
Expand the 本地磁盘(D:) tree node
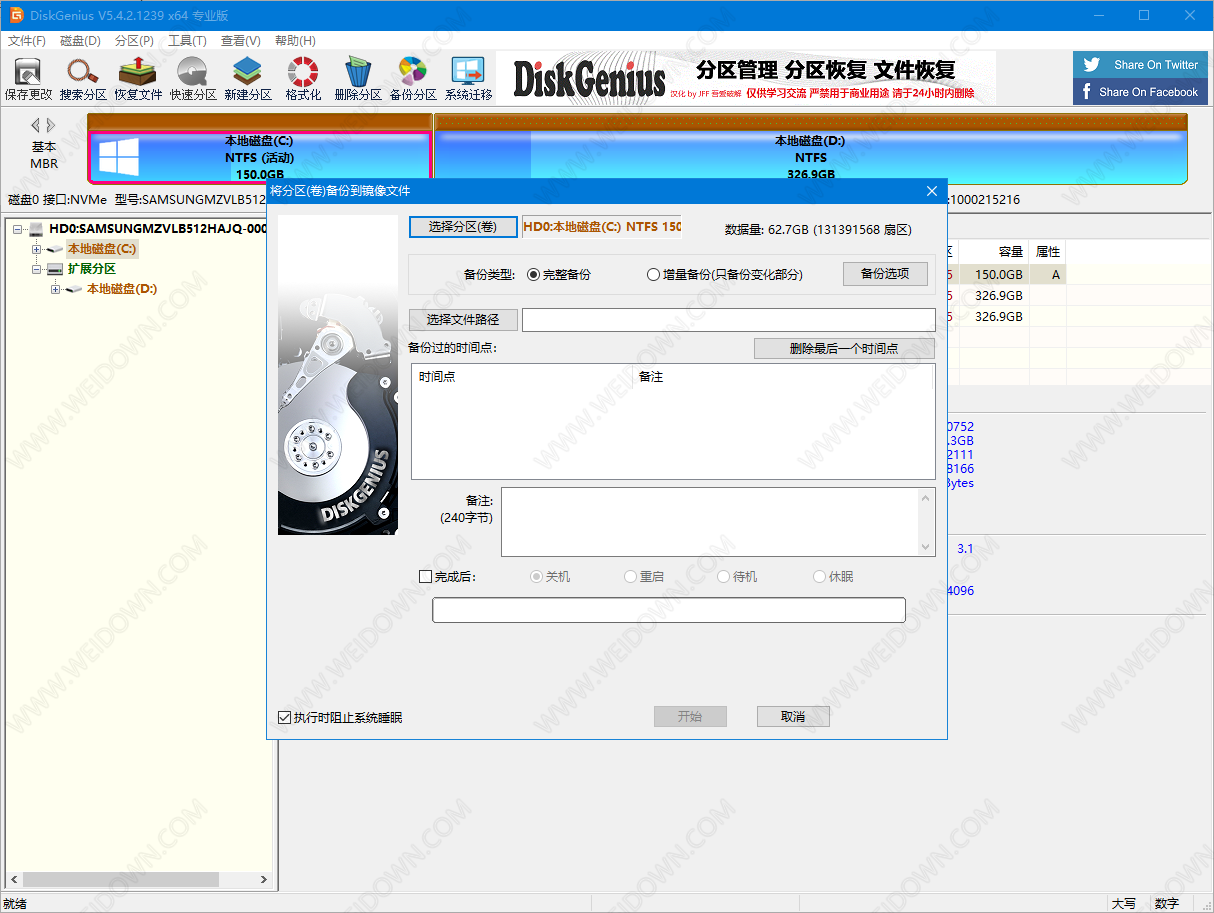coord(55,289)
